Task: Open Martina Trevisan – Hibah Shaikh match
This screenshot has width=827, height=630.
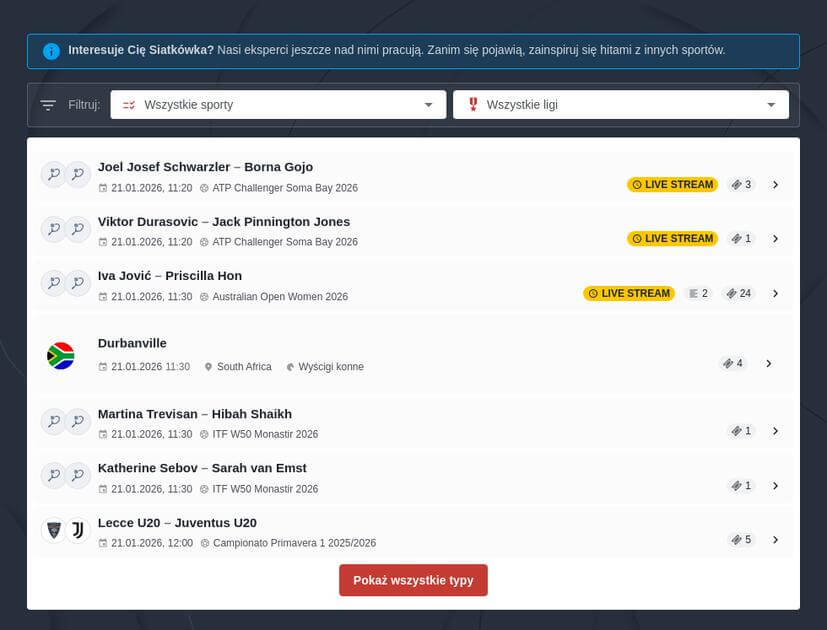Action: pyautogui.click(x=195, y=414)
